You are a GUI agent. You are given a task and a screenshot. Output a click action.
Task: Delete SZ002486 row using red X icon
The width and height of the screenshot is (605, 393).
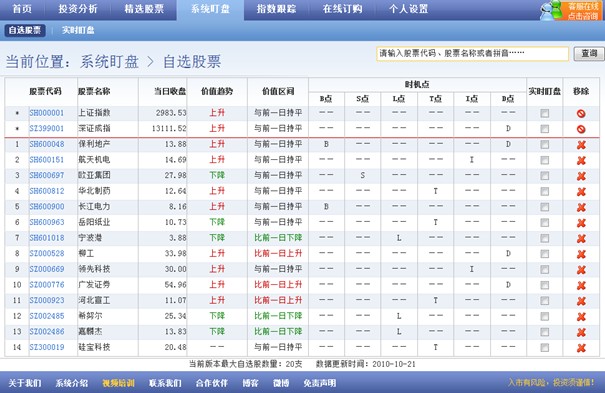(581, 332)
